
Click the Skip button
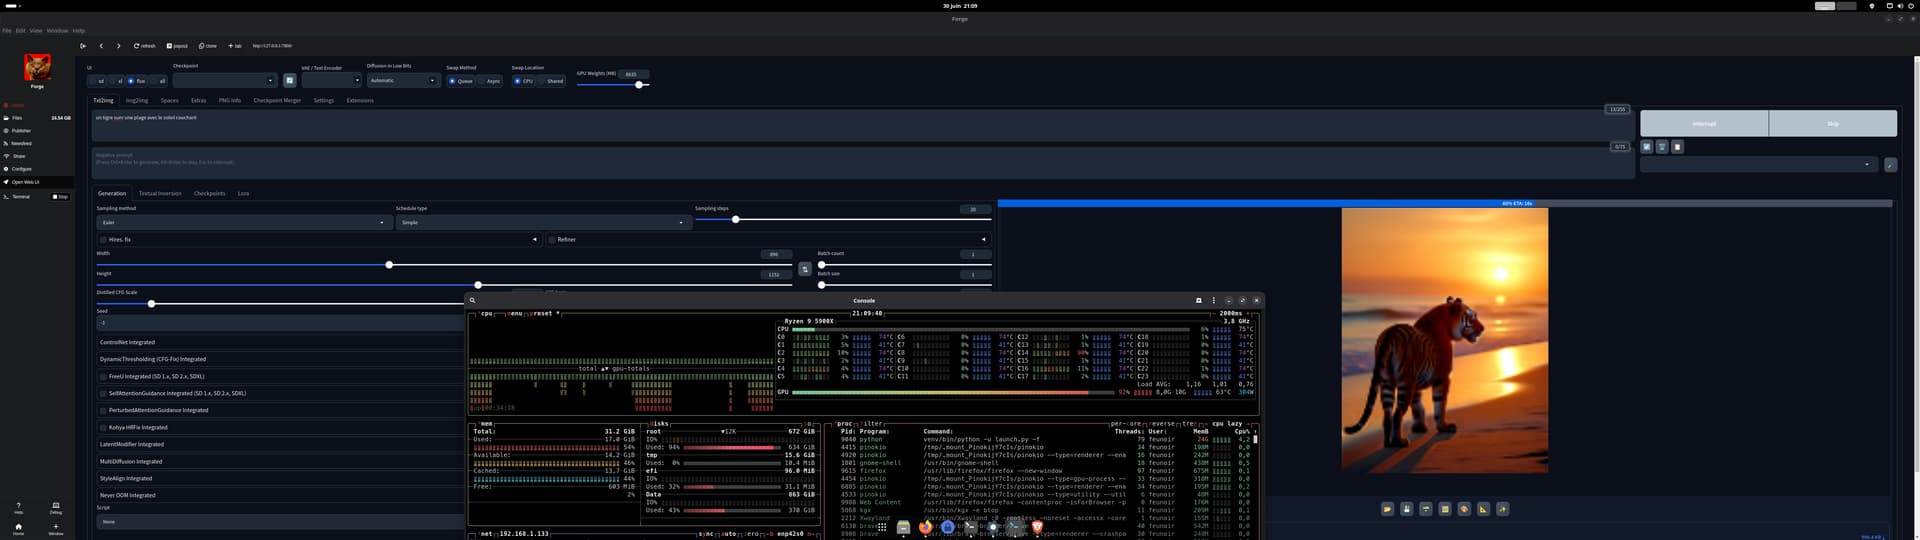(1833, 124)
